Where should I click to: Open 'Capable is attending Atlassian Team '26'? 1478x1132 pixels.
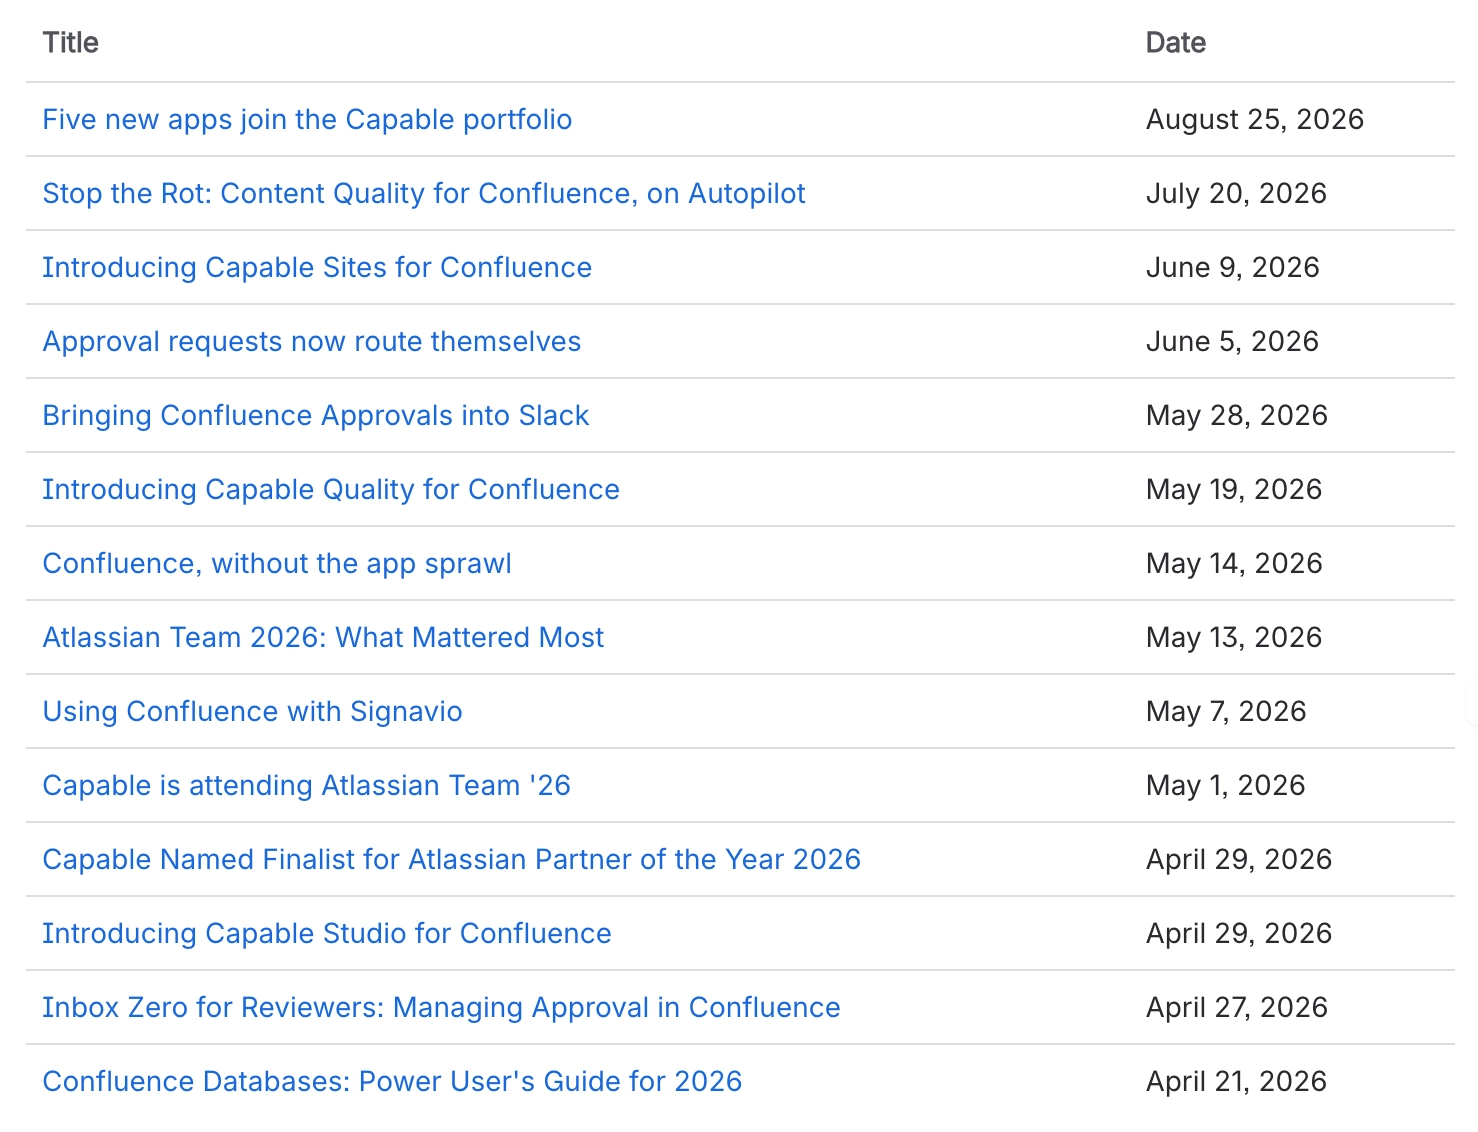tap(307, 786)
